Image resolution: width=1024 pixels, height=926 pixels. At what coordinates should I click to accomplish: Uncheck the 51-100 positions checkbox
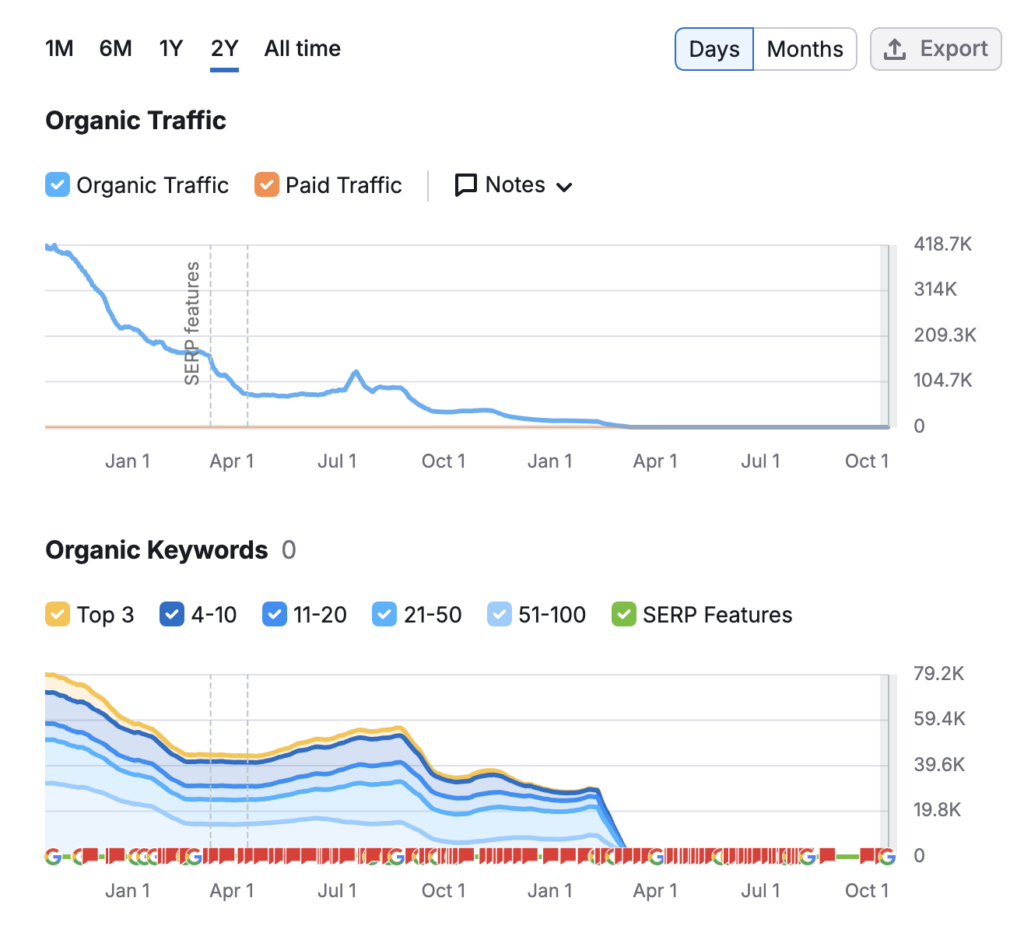(499, 614)
